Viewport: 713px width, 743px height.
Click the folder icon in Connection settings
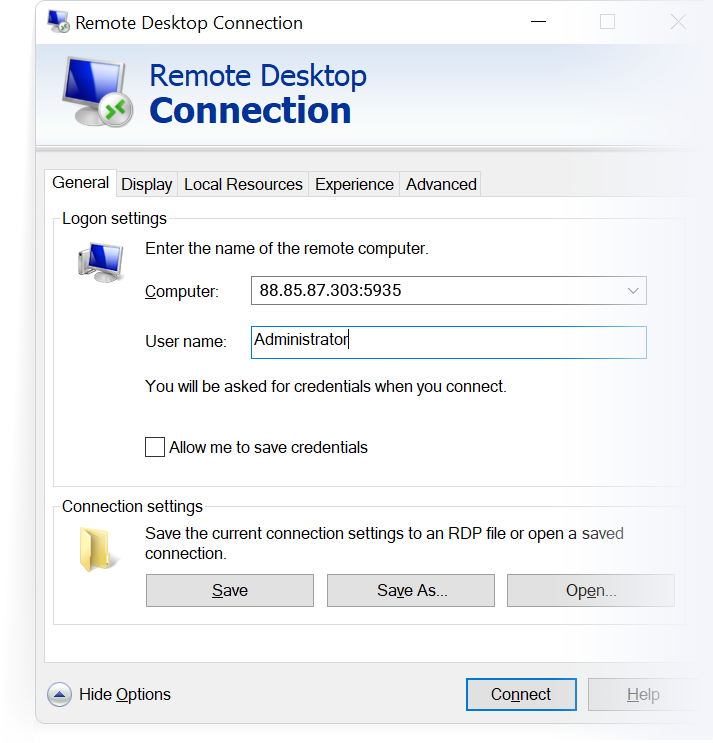[x=97, y=549]
